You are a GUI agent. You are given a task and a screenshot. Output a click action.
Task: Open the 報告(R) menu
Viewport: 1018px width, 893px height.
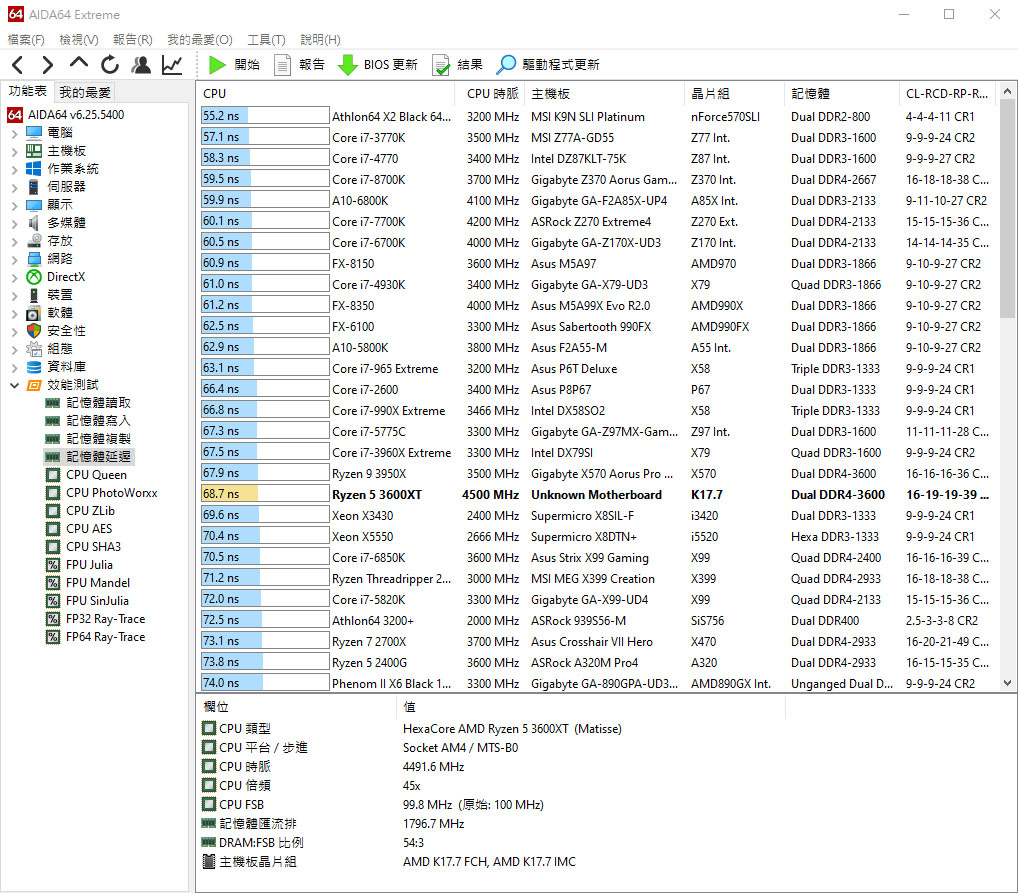tap(132, 40)
